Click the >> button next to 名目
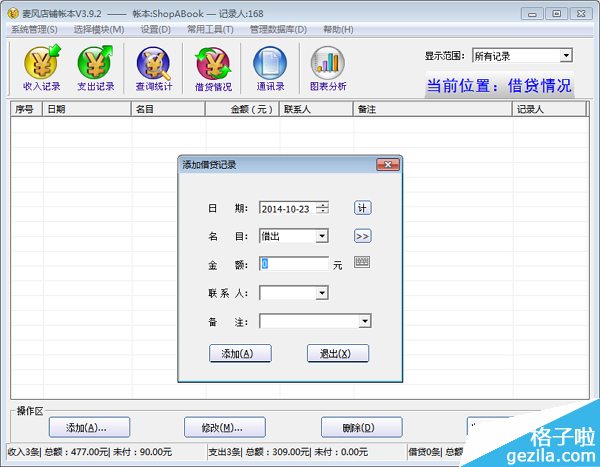This screenshot has width=600, height=467. point(362,236)
